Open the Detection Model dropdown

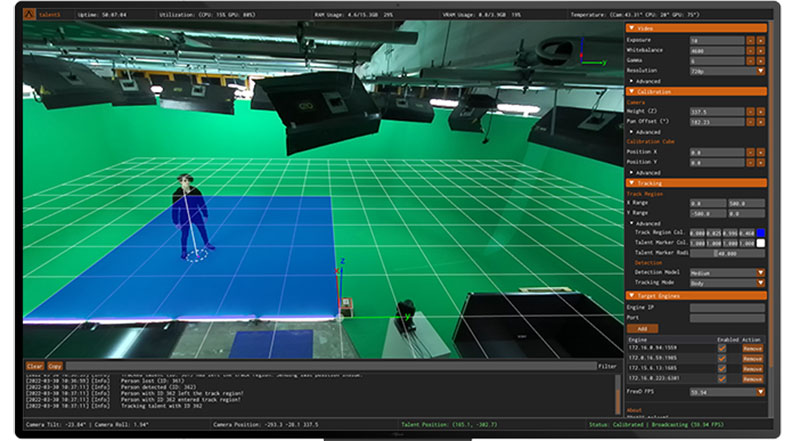pyautogui.click(x=727, y=273)
